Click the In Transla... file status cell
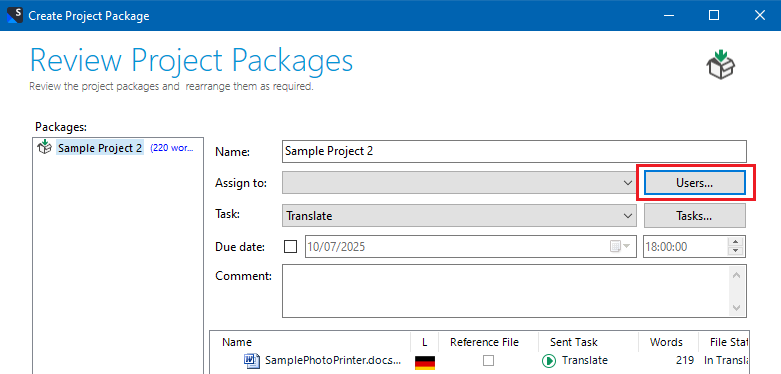This screenshot has width=781, height=374. (726, 361)
